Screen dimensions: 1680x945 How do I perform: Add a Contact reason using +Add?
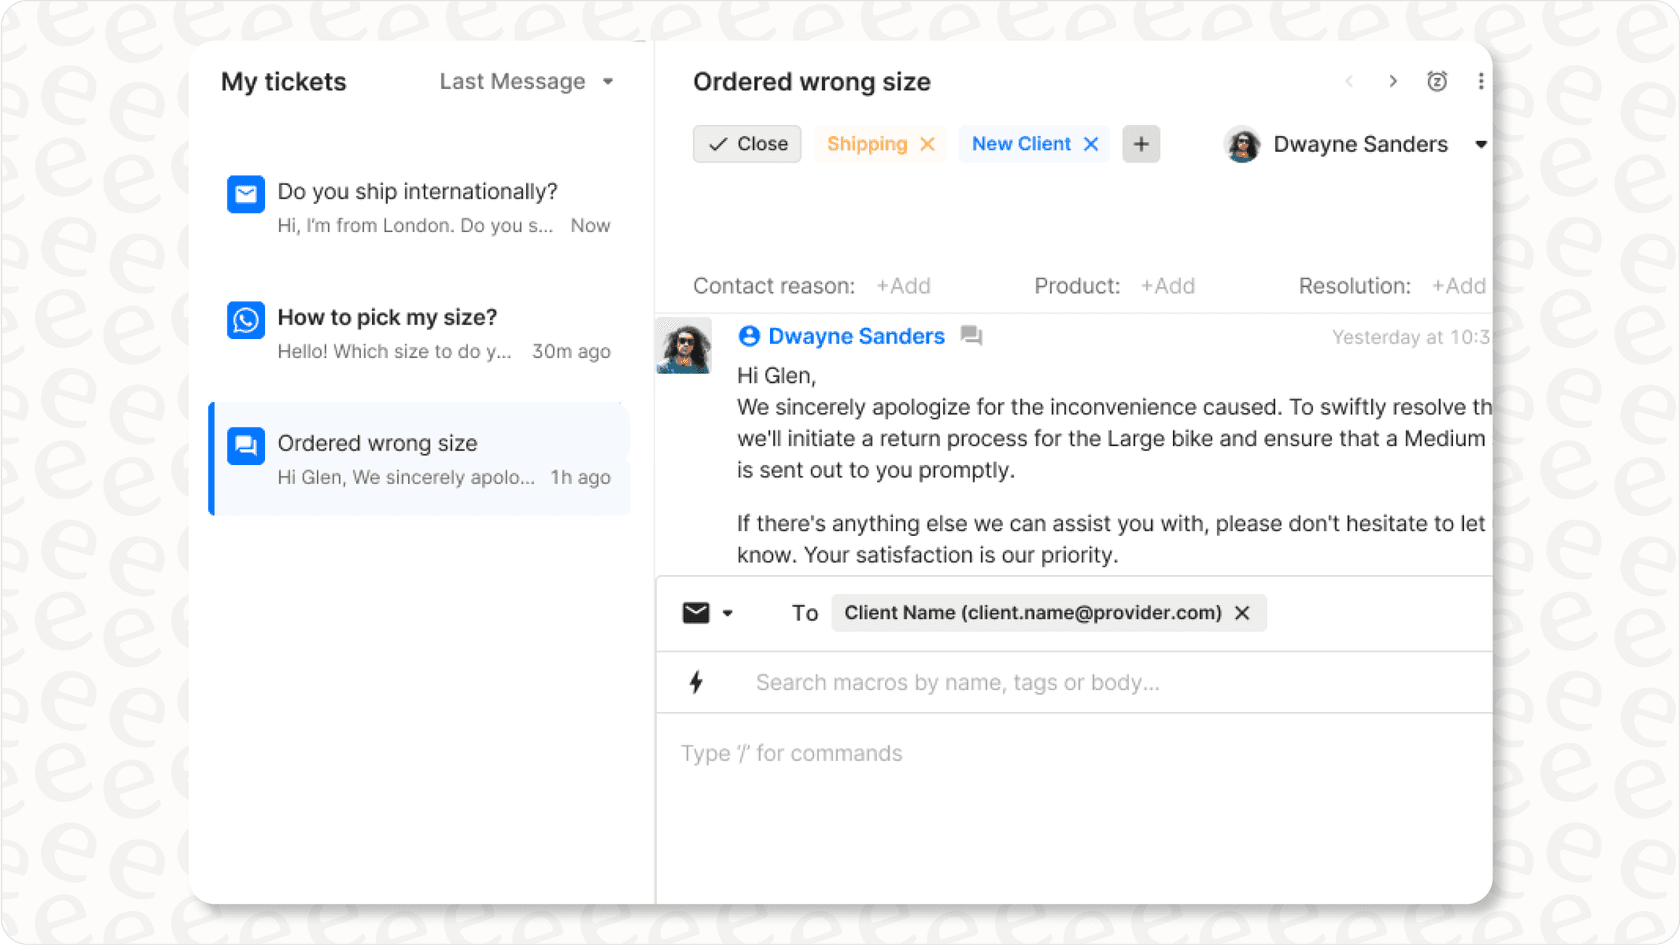[903, 286]
